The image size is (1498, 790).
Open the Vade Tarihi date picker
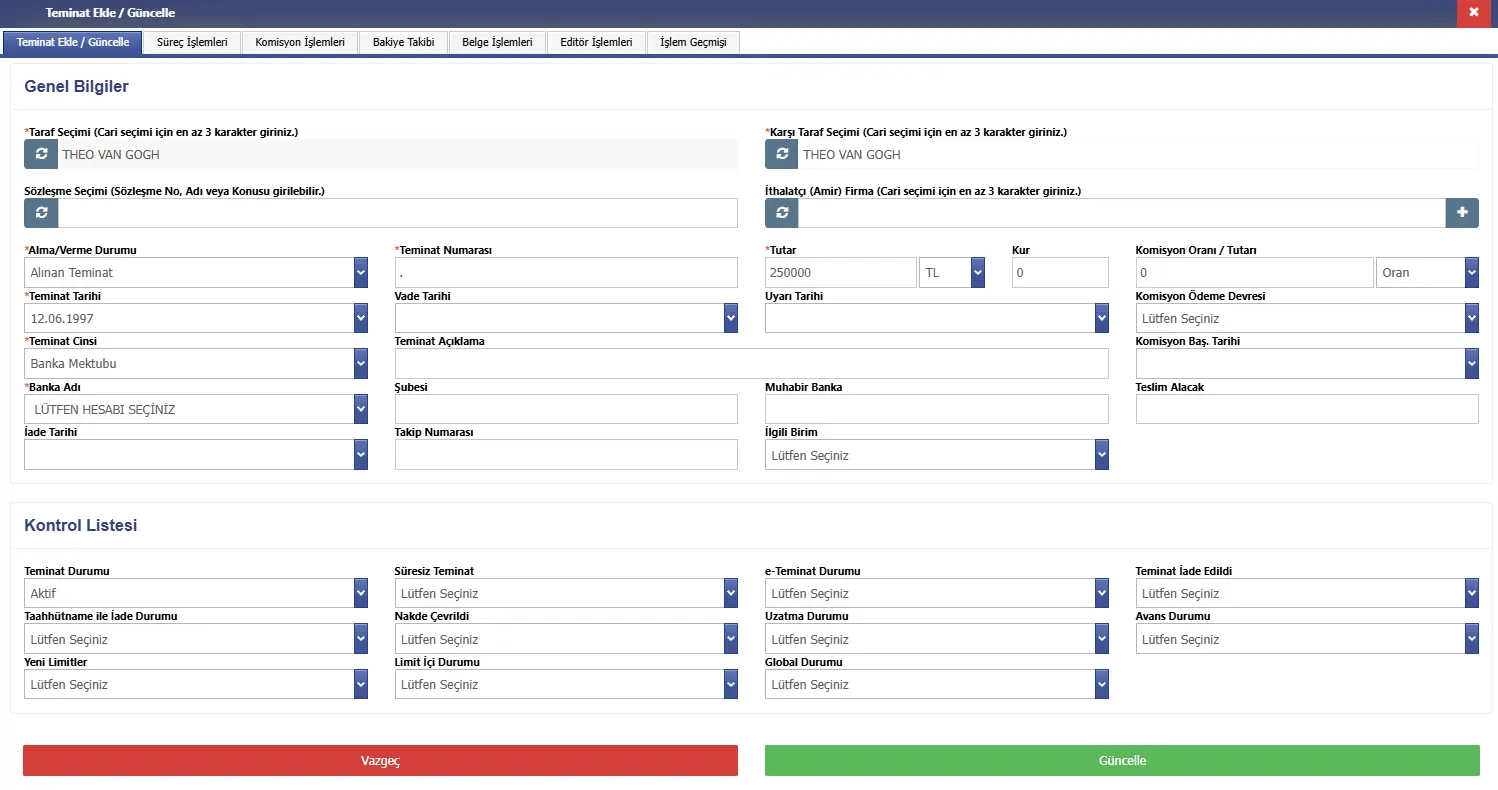(730, 318)
